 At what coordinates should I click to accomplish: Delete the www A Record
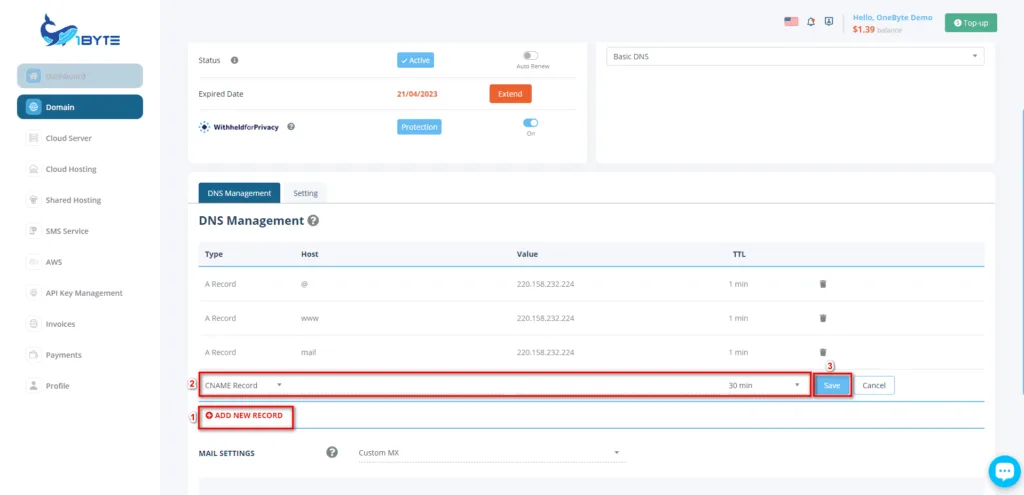[x=823, y=318]
